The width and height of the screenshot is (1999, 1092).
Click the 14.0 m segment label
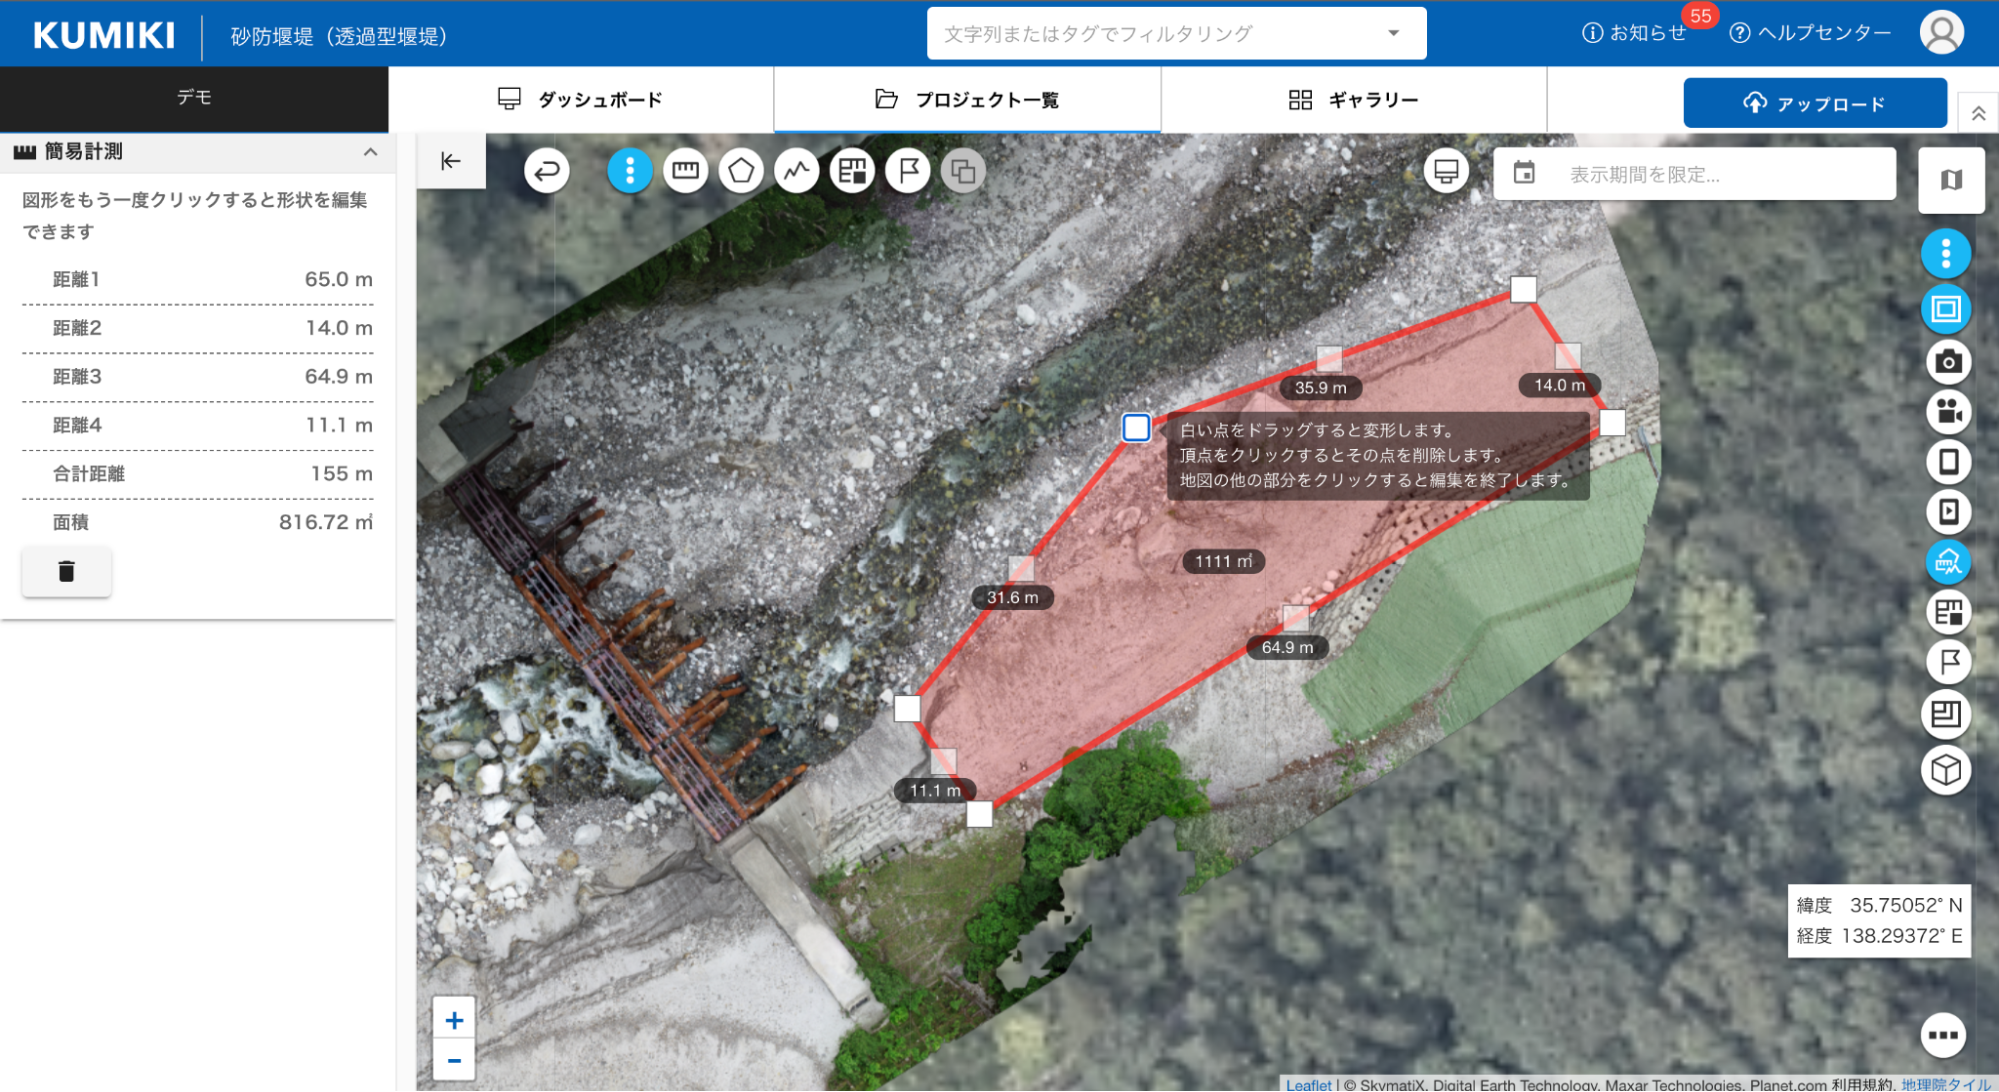[1560, 385]
